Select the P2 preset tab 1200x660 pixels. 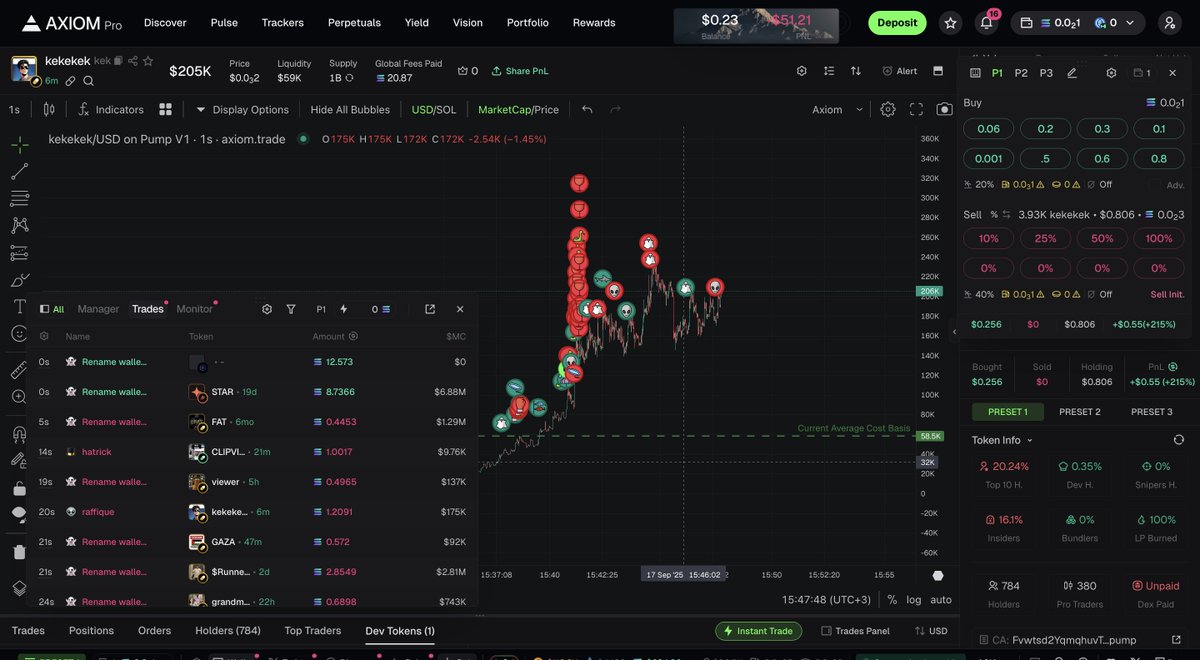[x=1021, y=73]
